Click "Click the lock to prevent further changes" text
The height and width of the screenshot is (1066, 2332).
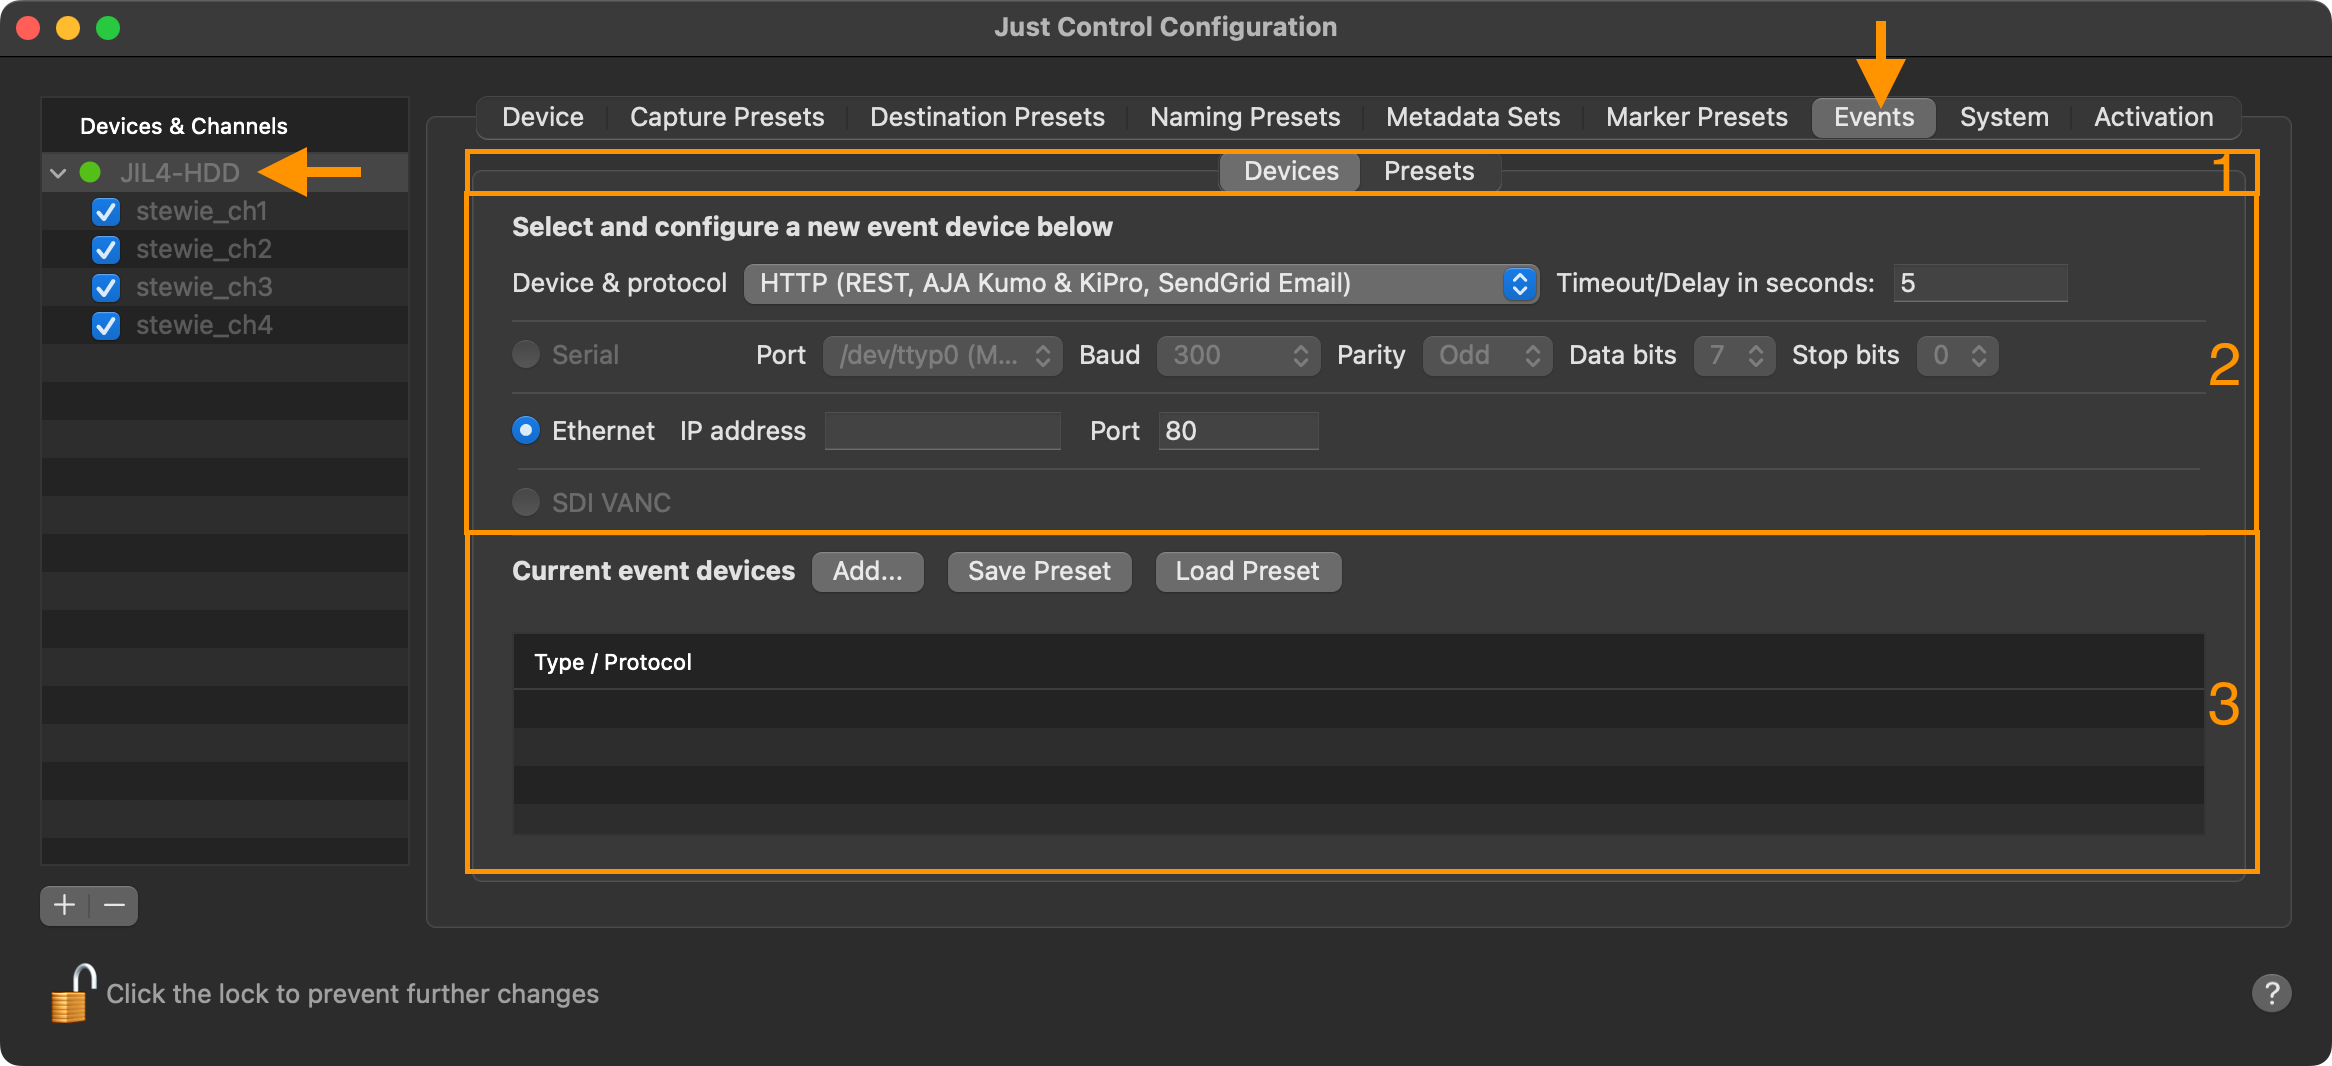[352, 994]
